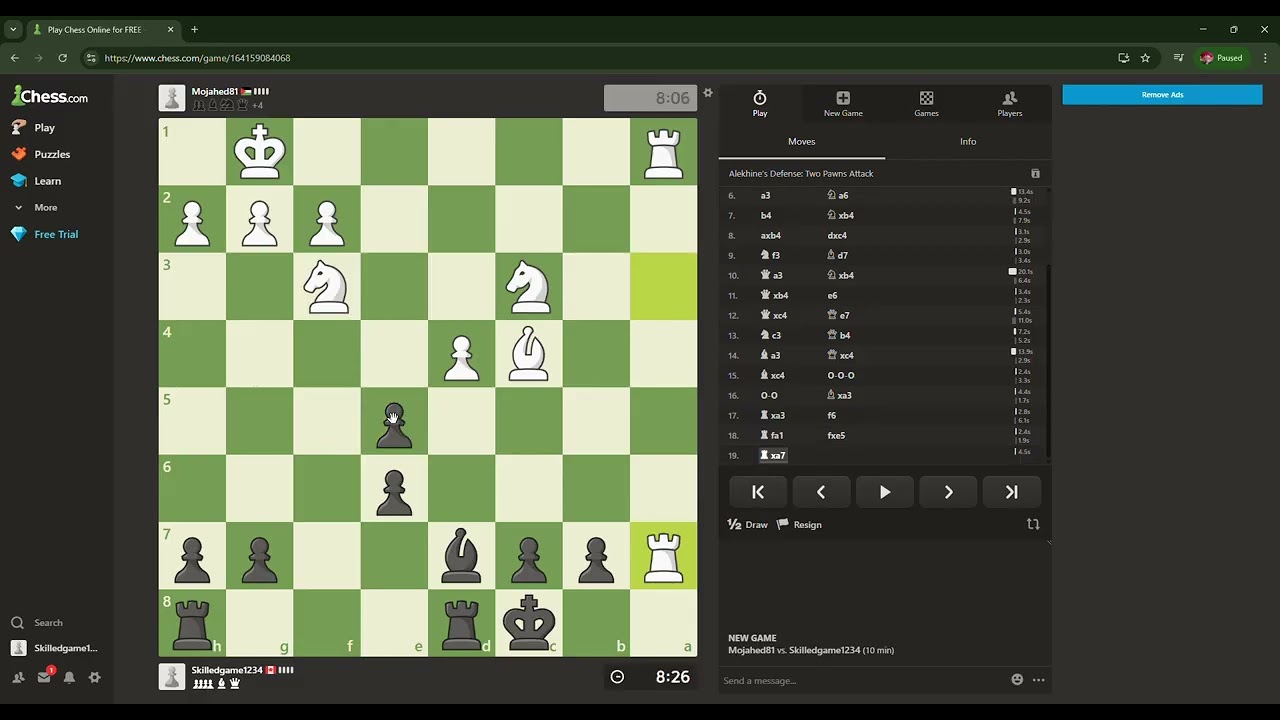Viewport: 1280px width, 720px height.
Task: Jump to the first move of game
Action: coord(758,492)
